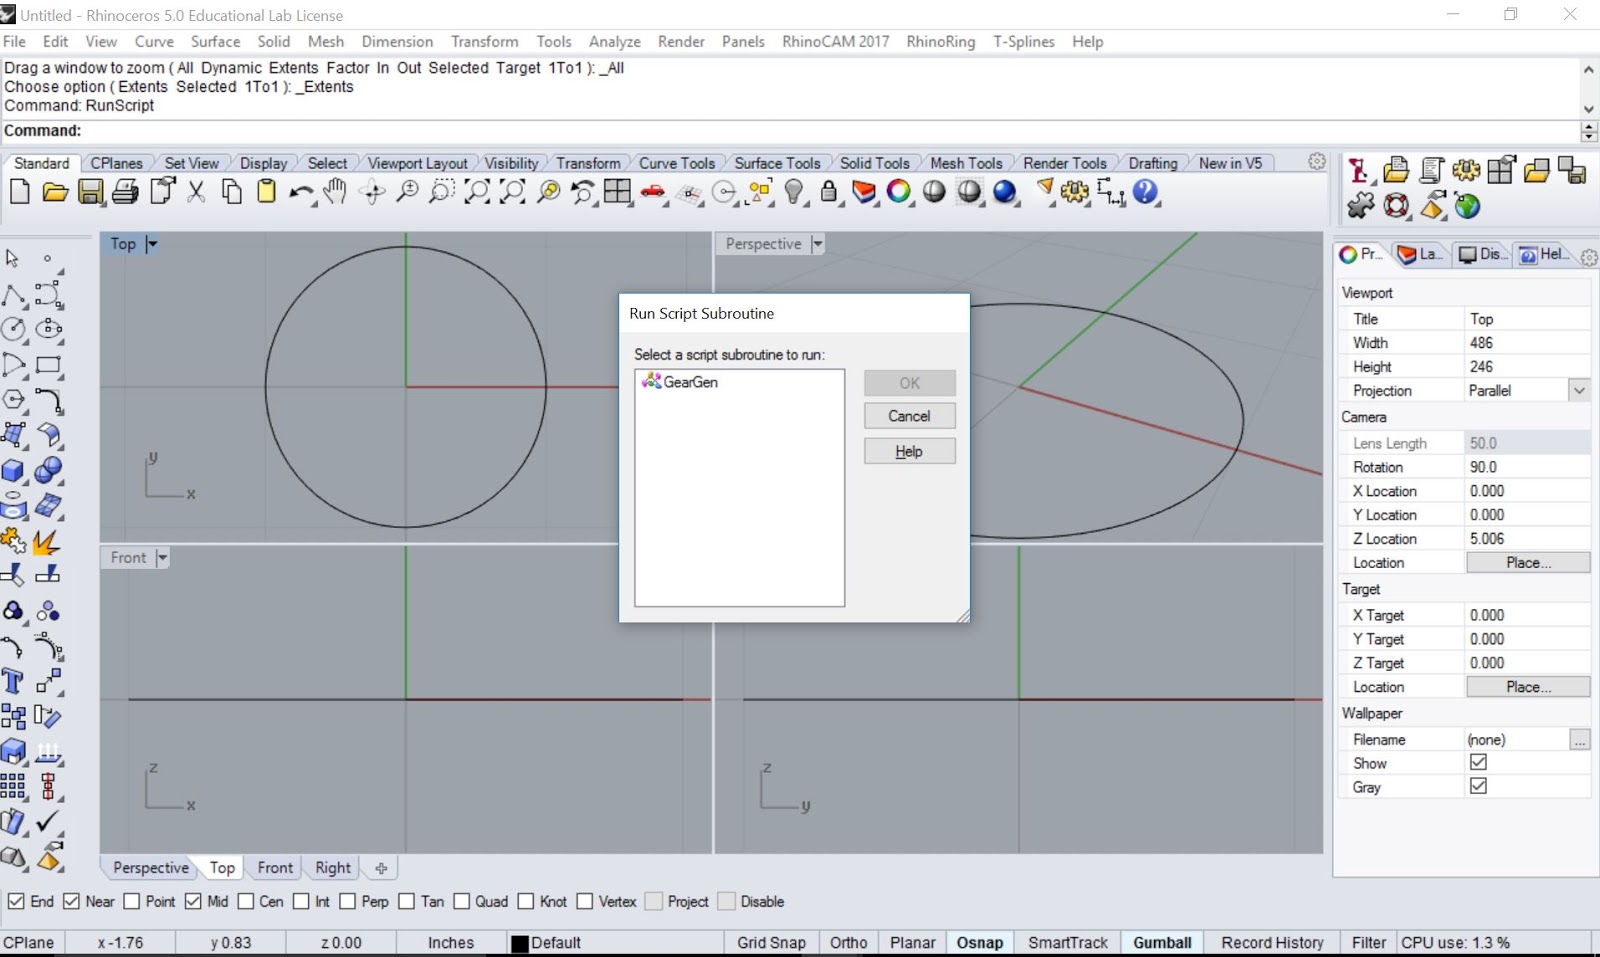Screen dimensions: 1600x957
Task: Toggle the Mid osnap checkbox
Action: (x=193, y=901)
